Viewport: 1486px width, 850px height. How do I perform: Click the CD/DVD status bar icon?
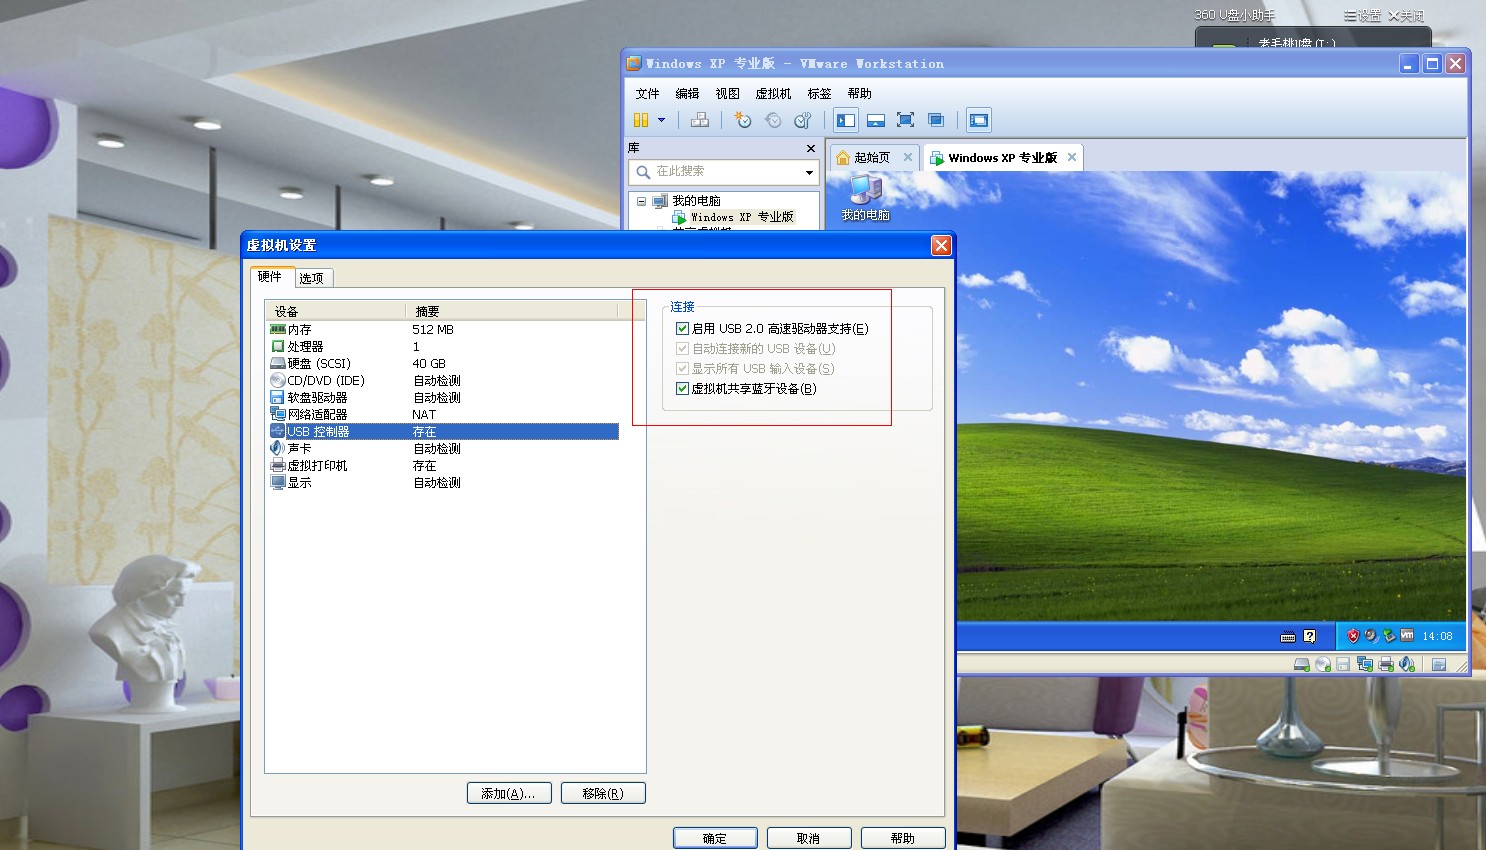pos(1323,664)
